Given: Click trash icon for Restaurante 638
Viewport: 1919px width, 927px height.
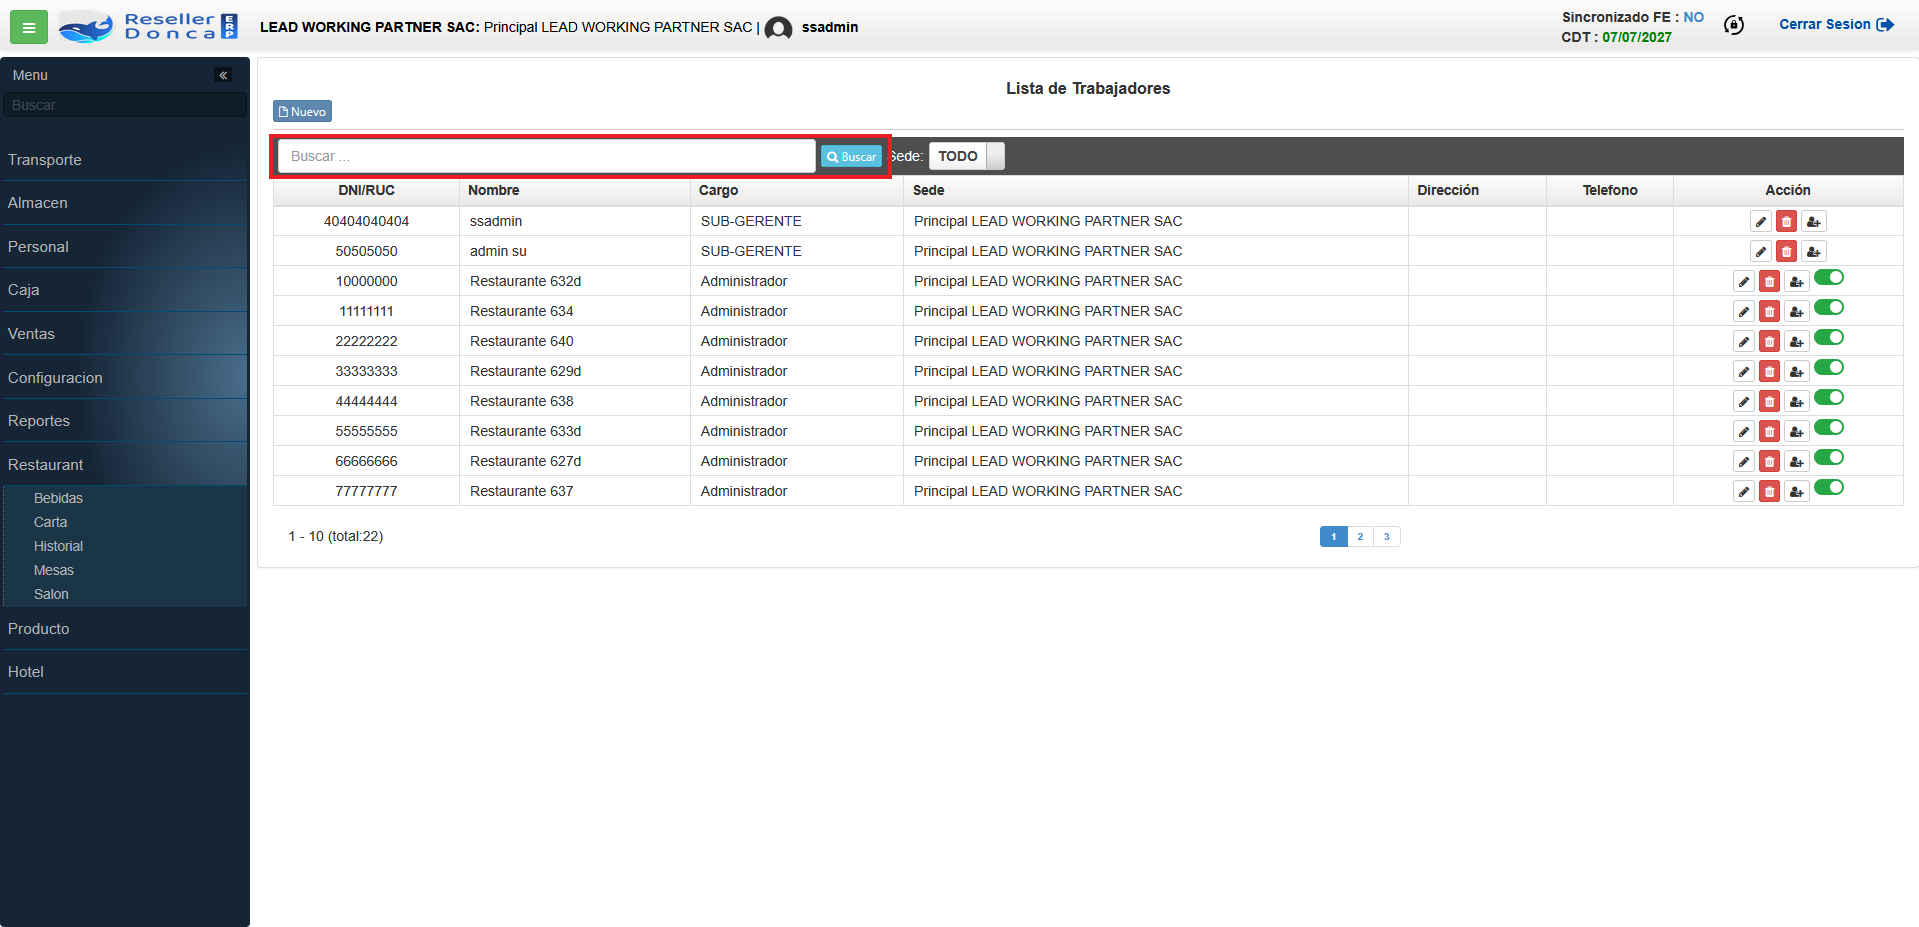Looking at the screenshot, I should tap(1769, 402).
